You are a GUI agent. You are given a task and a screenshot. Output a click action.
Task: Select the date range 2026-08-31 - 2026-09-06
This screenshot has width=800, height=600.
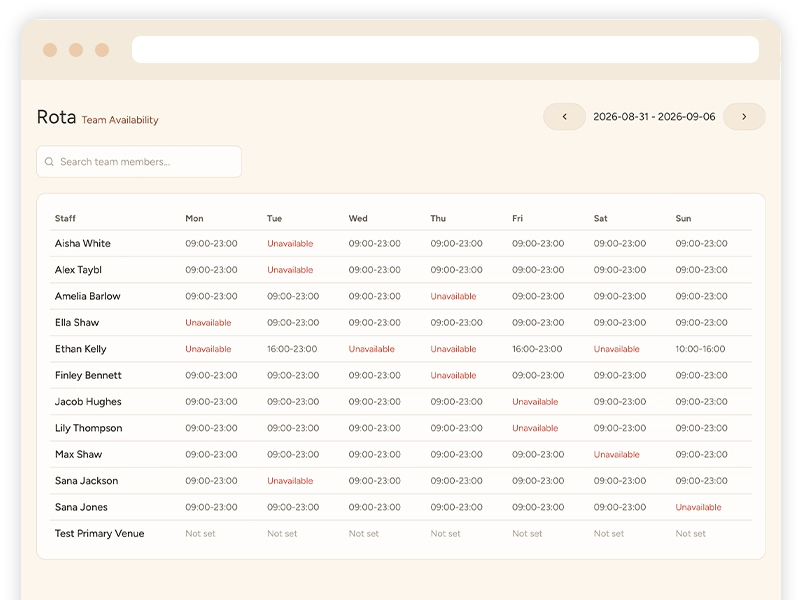[654, 116]
